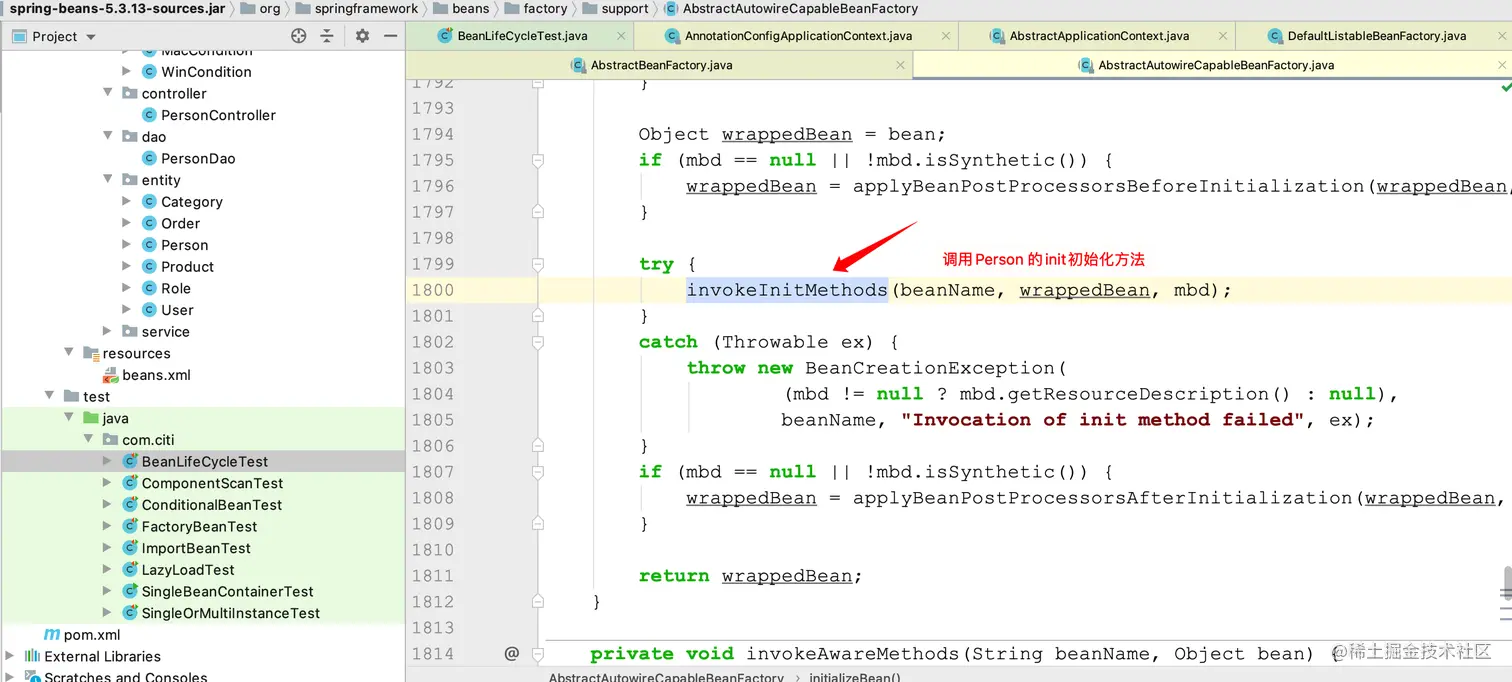This screenshot has height=682, width=1512.
Task: Collapse the entity package
Action: 108,180
